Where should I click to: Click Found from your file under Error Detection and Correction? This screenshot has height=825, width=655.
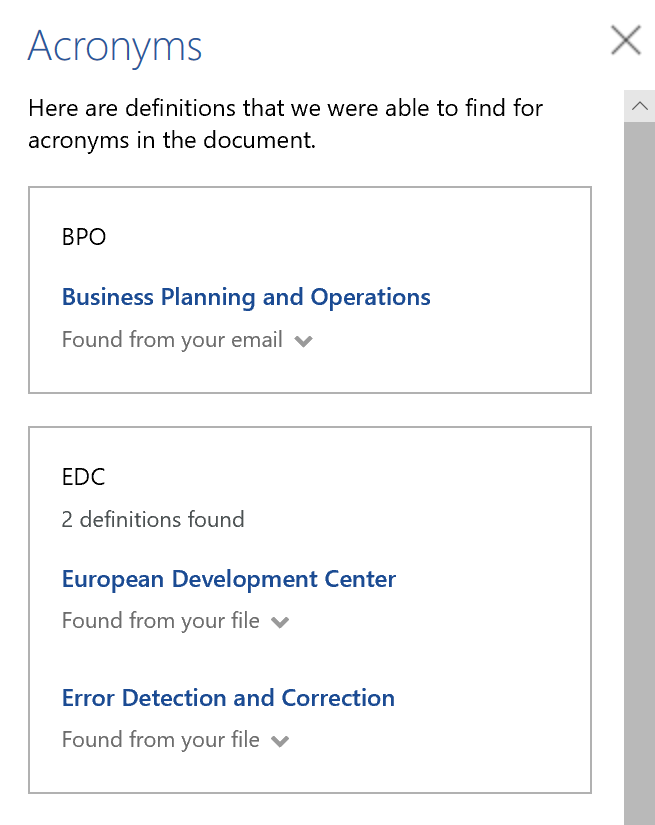[160, 740]
